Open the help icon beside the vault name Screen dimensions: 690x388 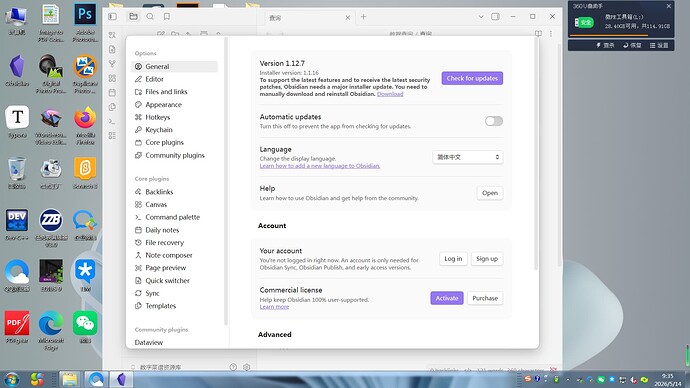click(233, 367)
